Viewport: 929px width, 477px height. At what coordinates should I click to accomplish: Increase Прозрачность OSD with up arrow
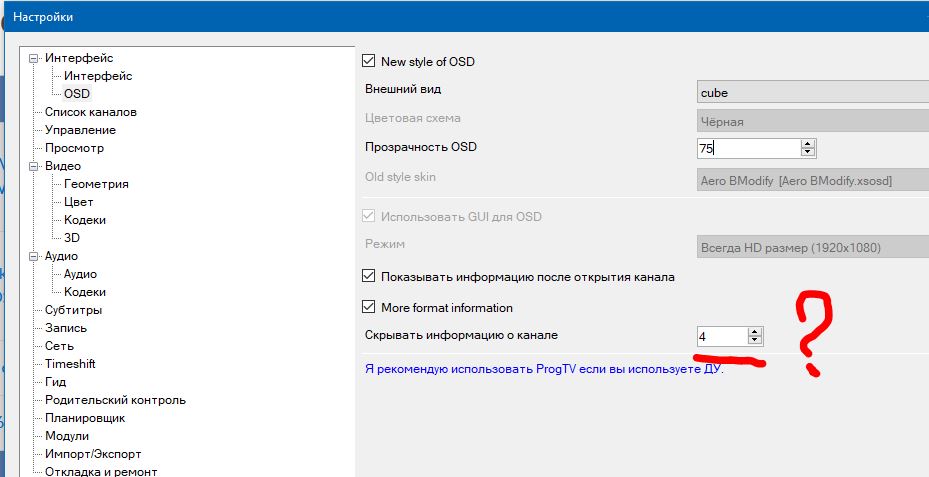click(808, 143)
